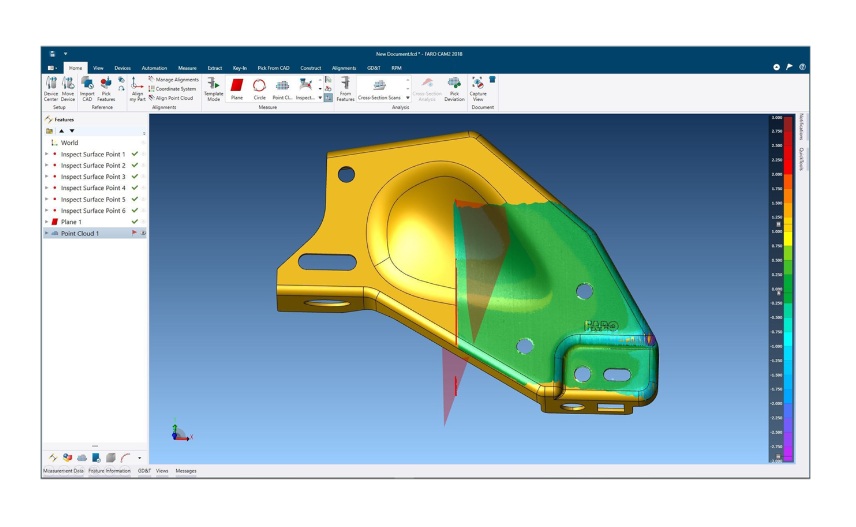This screenshot has width=856, height=527.
Task: Click Manage Alignments in the ribbon
Action: point(174,80)
